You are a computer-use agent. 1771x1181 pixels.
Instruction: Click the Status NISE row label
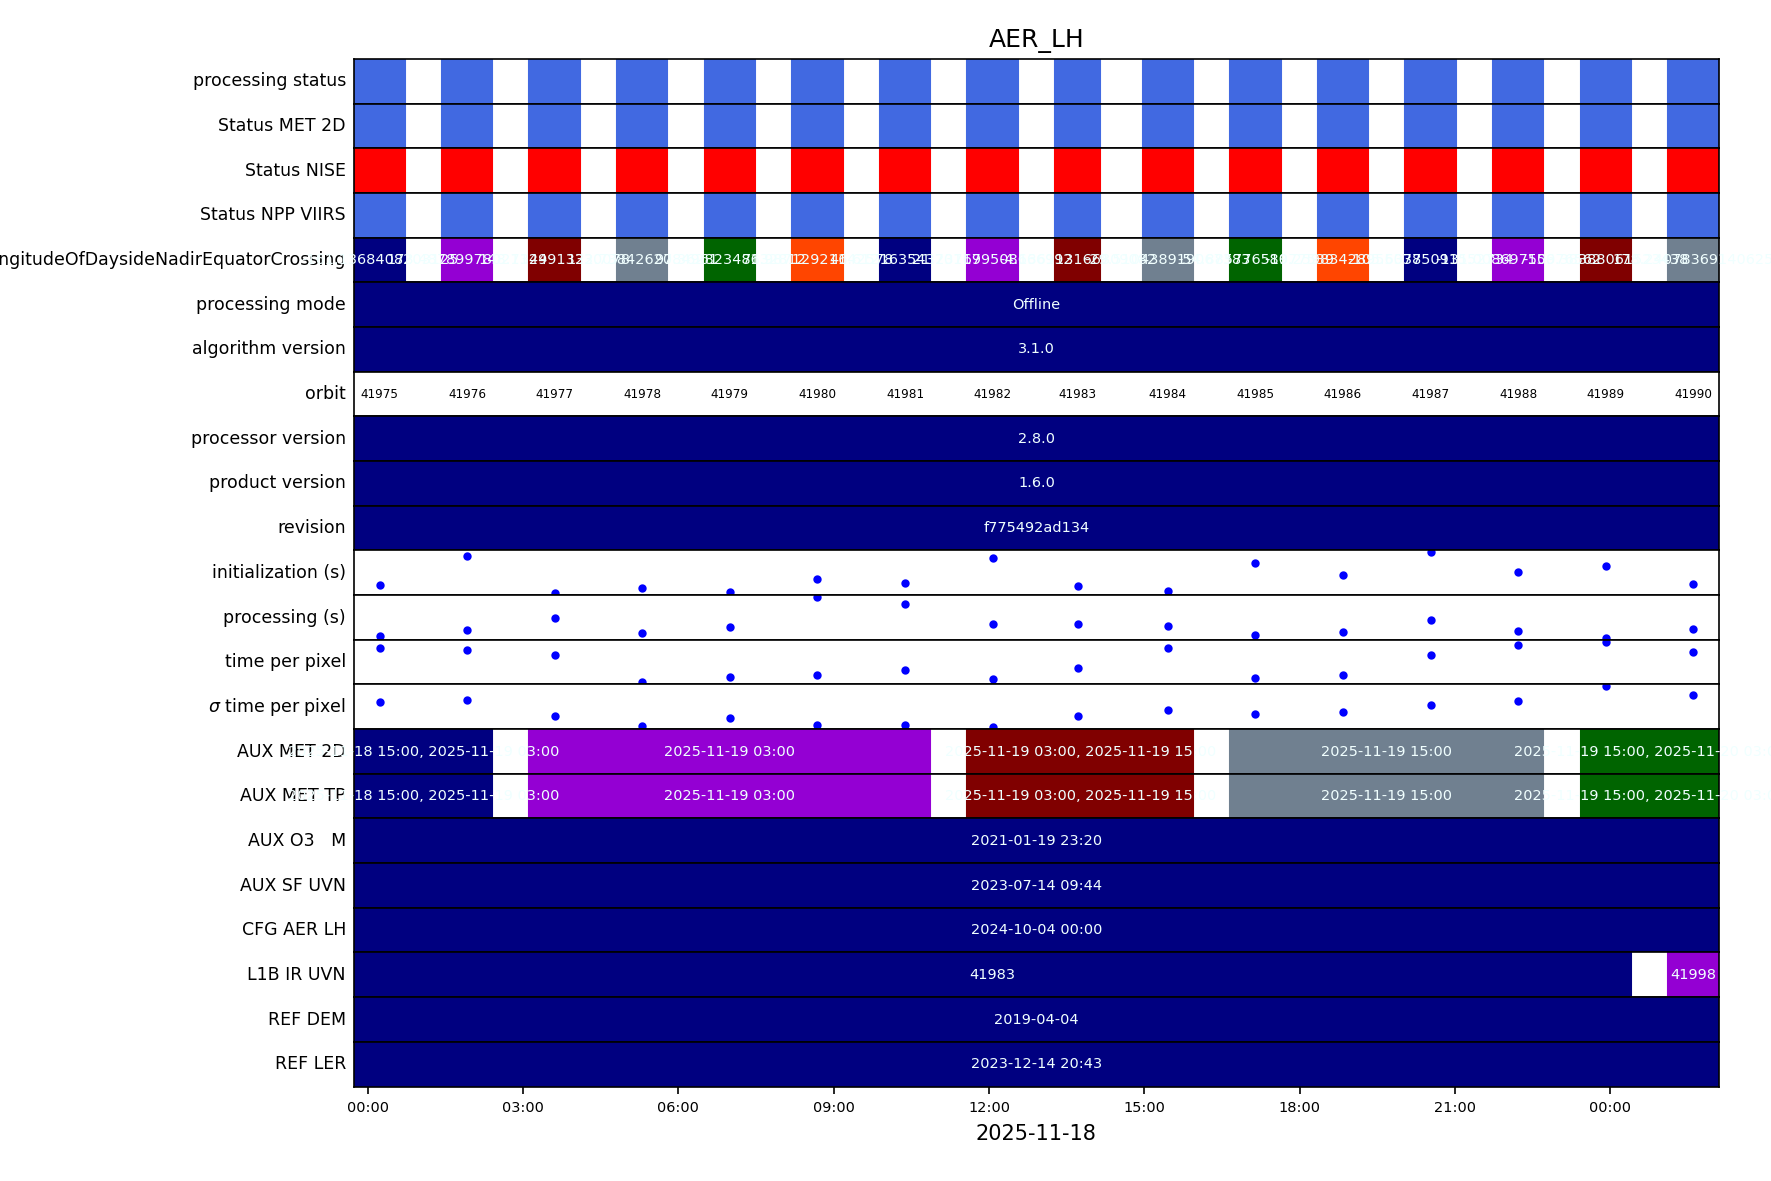(x=295, y=170)
